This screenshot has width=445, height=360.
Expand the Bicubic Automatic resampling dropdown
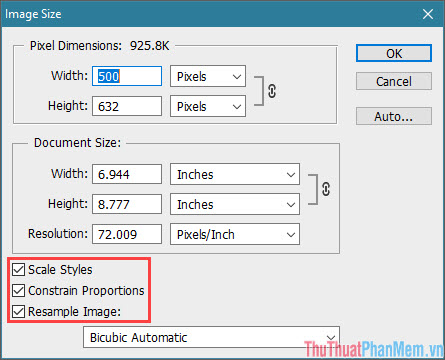click(x=211, y=337)
